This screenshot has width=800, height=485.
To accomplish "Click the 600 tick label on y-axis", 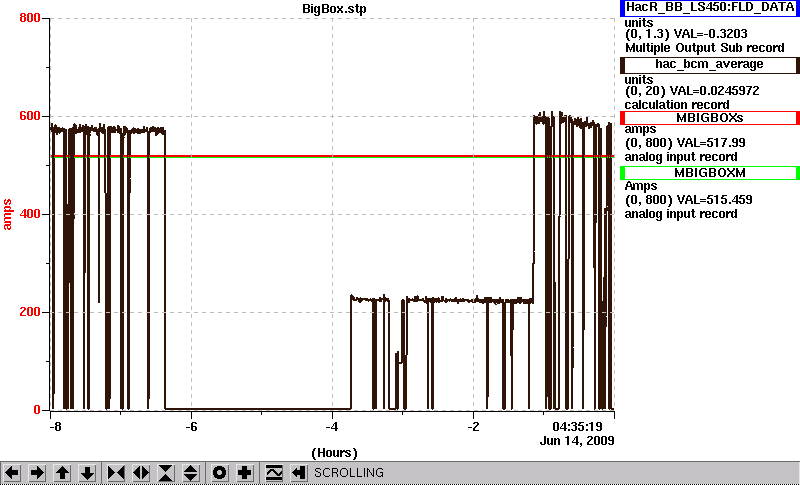I will tap(30, 116).
